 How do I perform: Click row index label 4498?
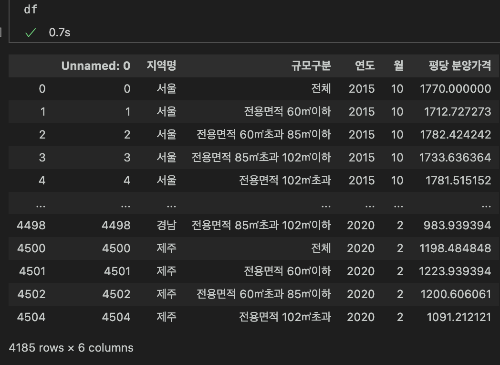(31, 225)
